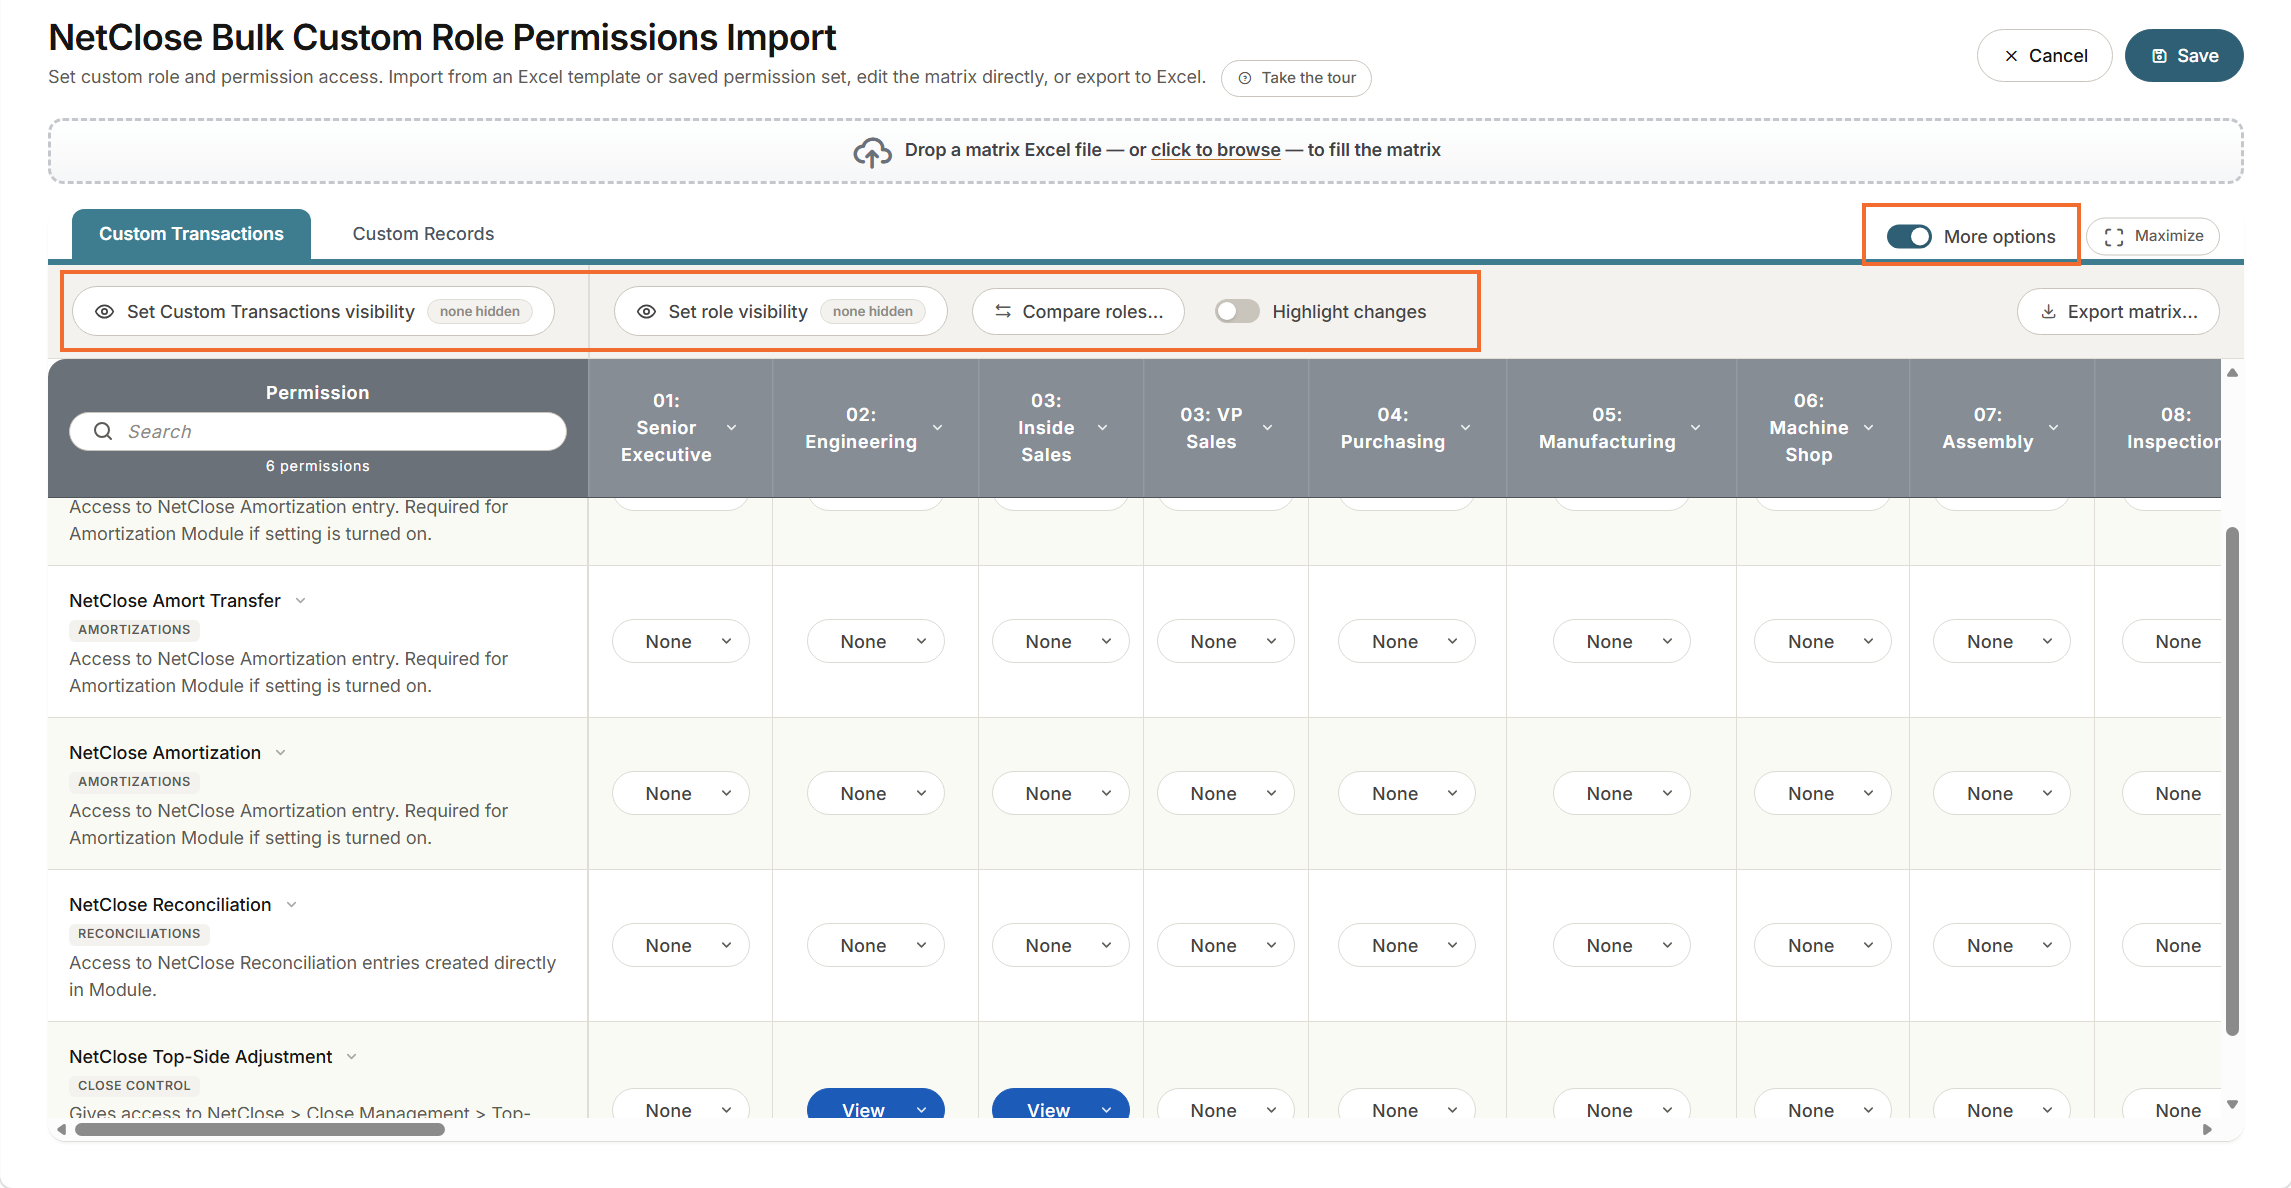The height and width of the screenshot is (1188, 2291).
Task: Click the CLOSE CONTROL tag
Action: (134, 1086)
